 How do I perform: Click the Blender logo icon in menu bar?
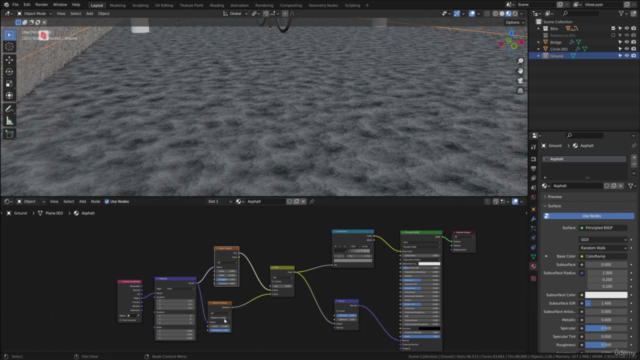click(6, 4)
